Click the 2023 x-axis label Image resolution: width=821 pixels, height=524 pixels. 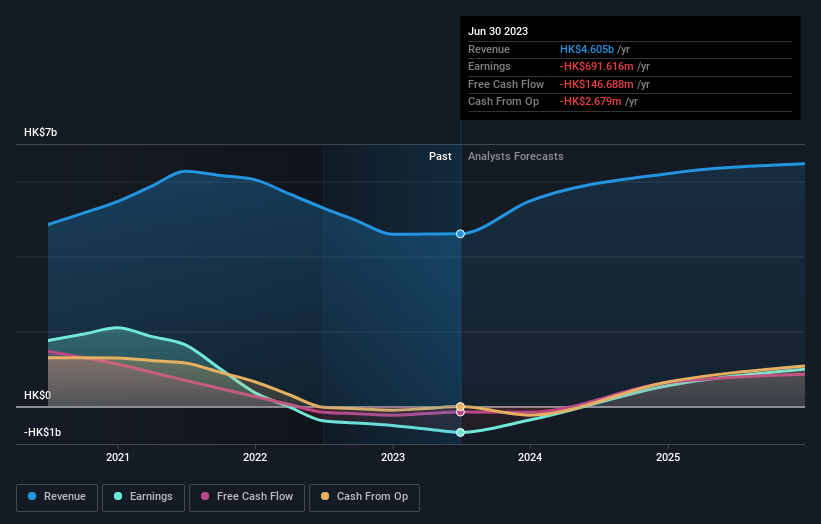point(393,457)
